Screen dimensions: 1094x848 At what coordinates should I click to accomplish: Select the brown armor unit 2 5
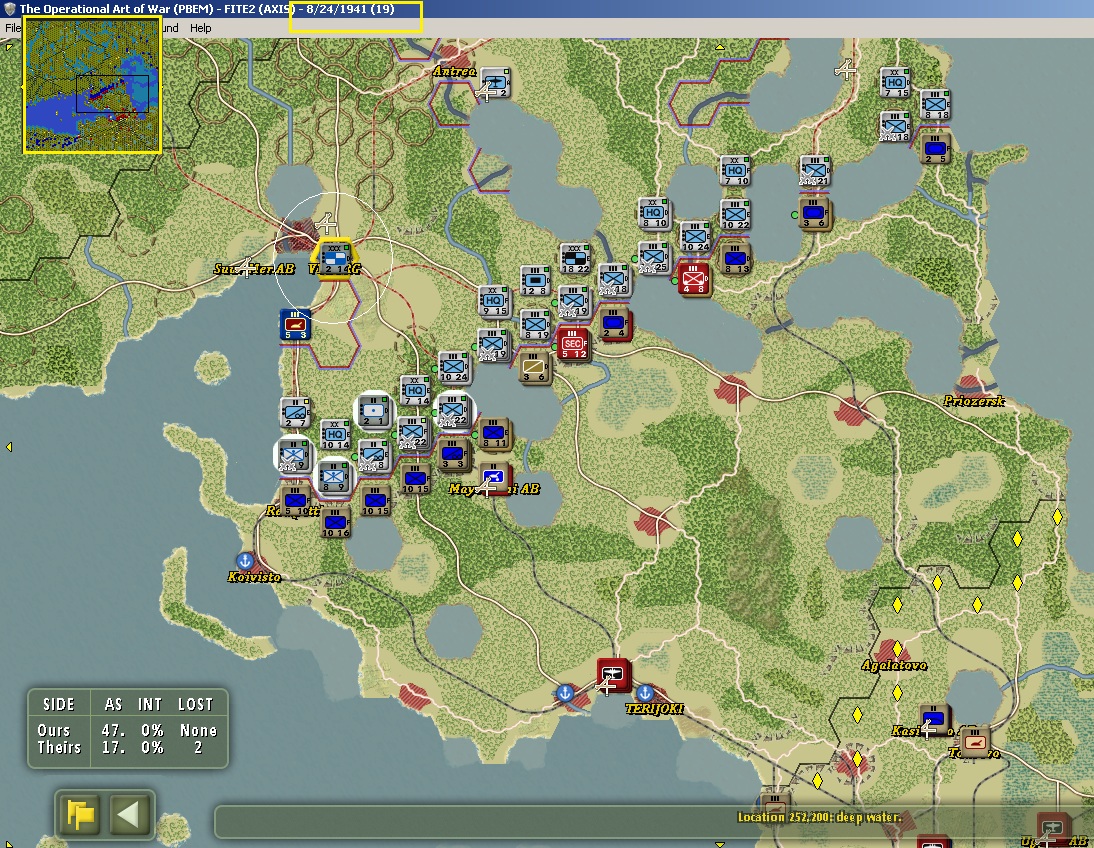pyautogui.click(x=935, y=149)
